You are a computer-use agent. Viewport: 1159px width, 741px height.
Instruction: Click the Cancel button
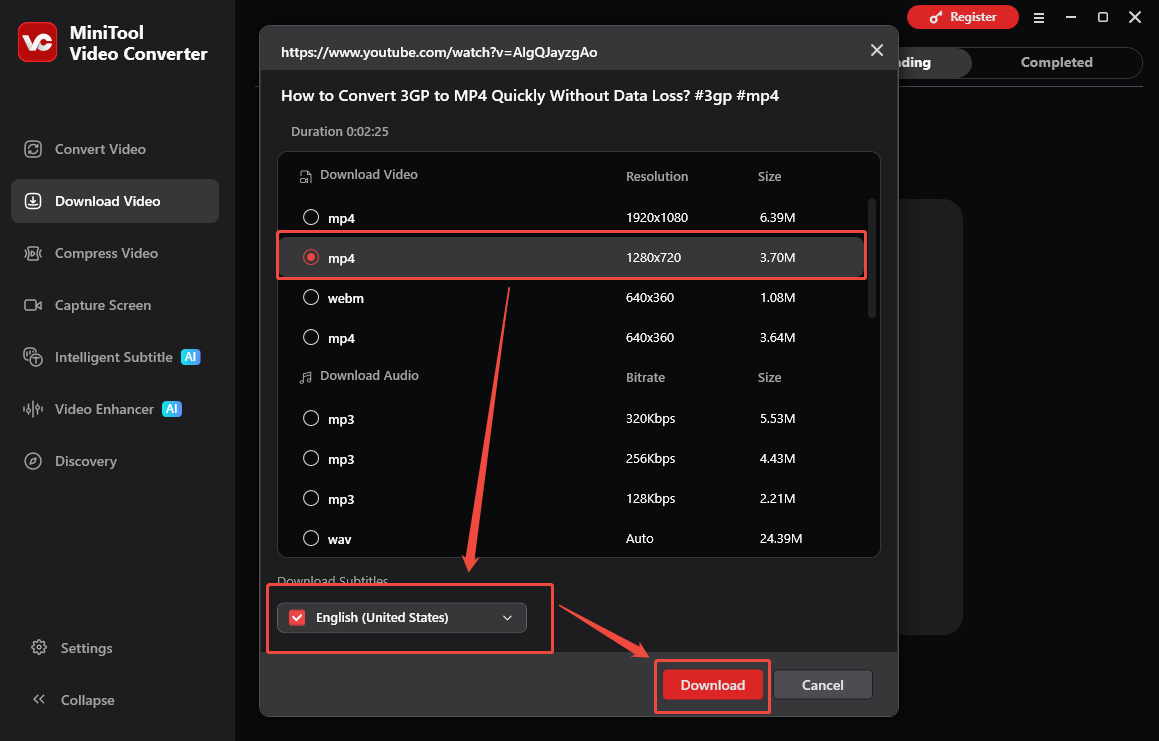[823, 686]
